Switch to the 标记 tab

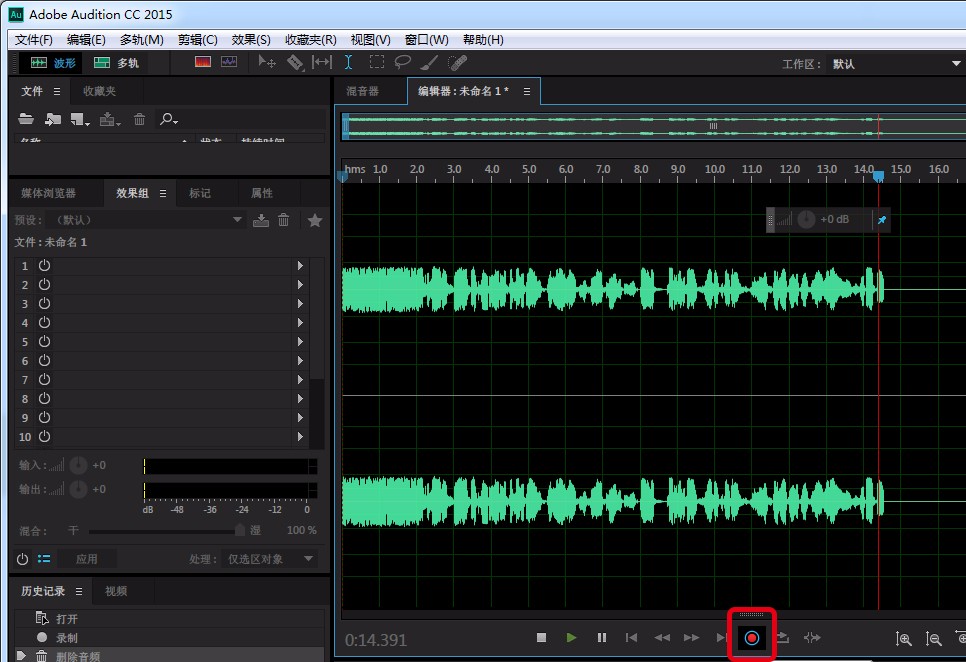(x=200, y=193)
